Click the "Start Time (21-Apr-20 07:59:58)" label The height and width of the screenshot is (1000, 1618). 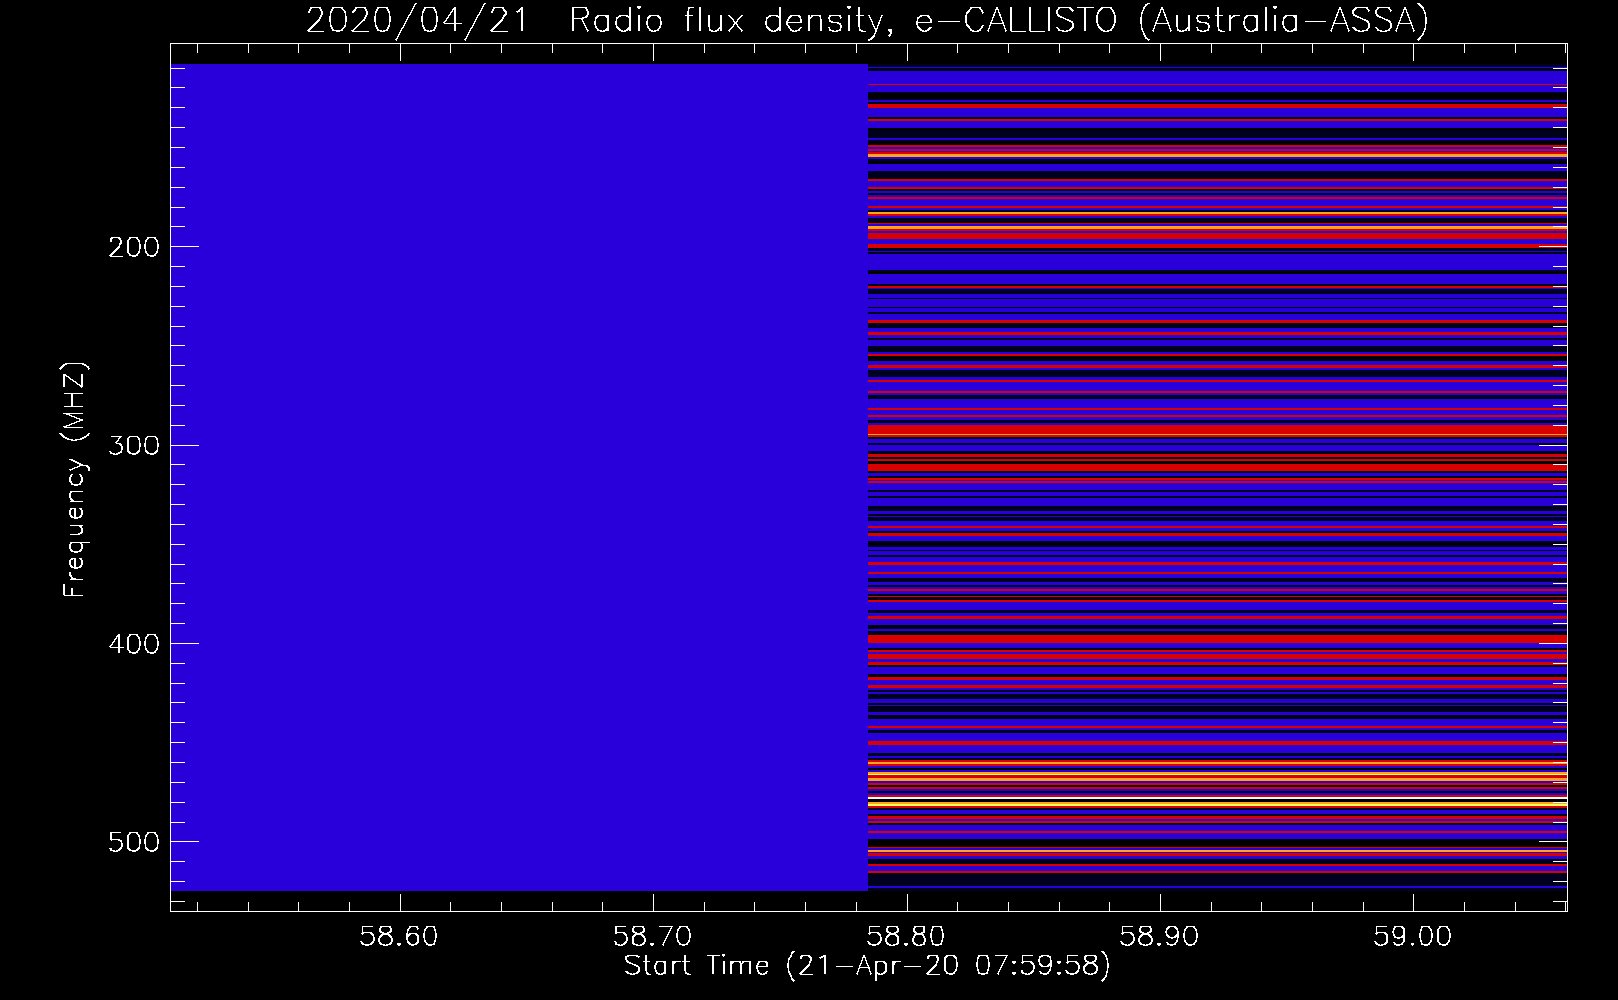click(867, 966)
